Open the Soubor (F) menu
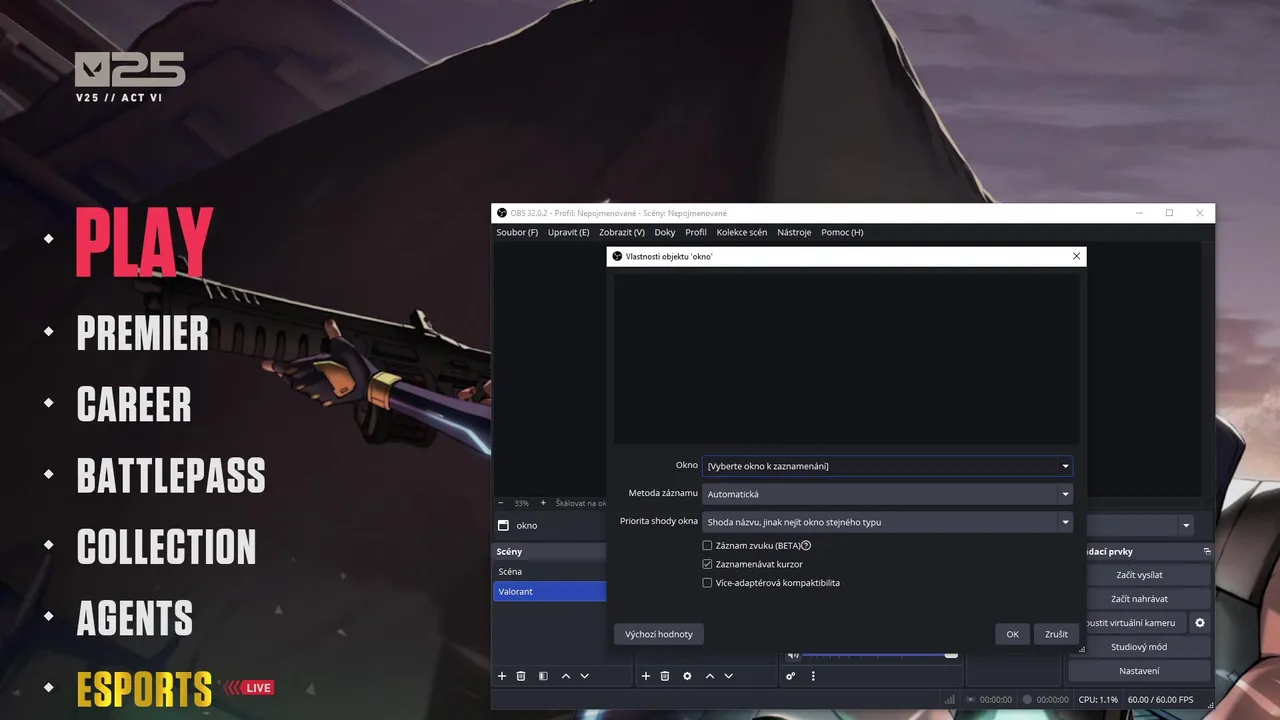The width and height of the screenshot is (1280, 720). tap(517, 232)
